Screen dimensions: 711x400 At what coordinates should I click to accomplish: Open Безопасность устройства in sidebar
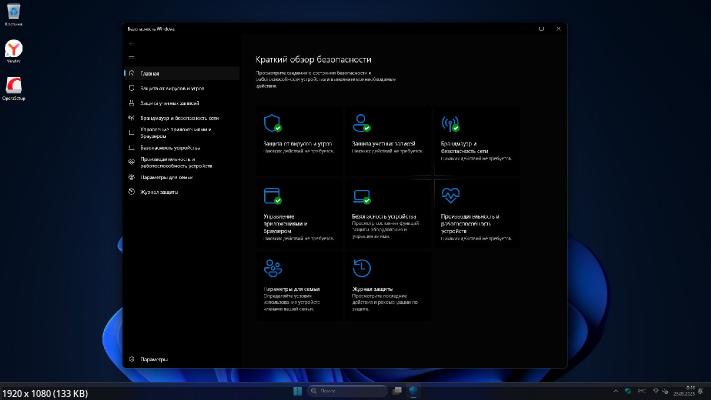pyautogui.click(x=182, y=148)
